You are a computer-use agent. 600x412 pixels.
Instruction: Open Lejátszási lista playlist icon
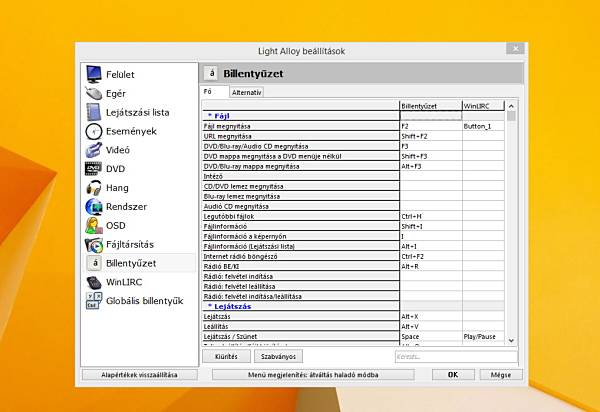click(94, 112)
